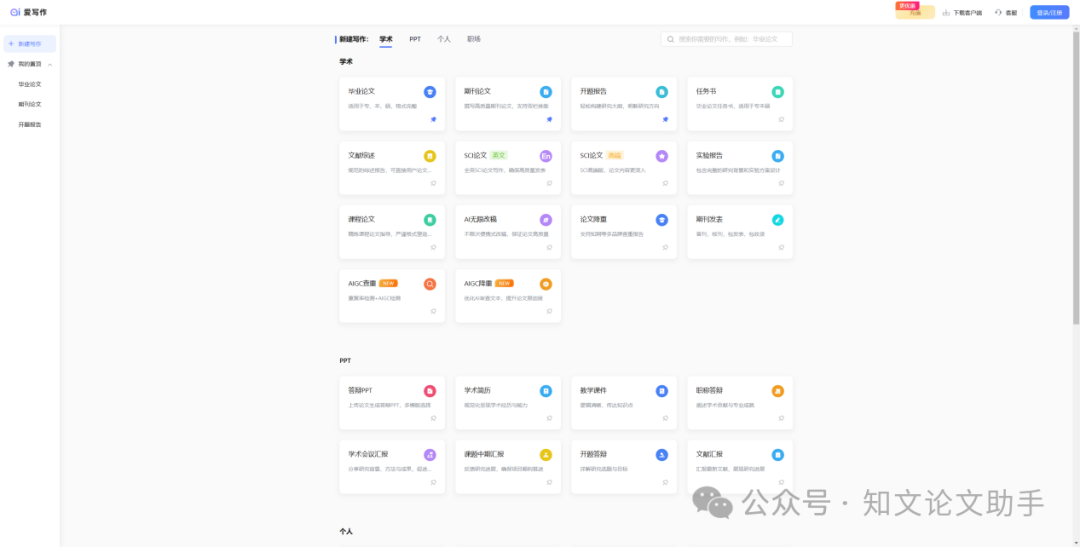Click the red icon on 答辩PPT card

coord(430,391)
